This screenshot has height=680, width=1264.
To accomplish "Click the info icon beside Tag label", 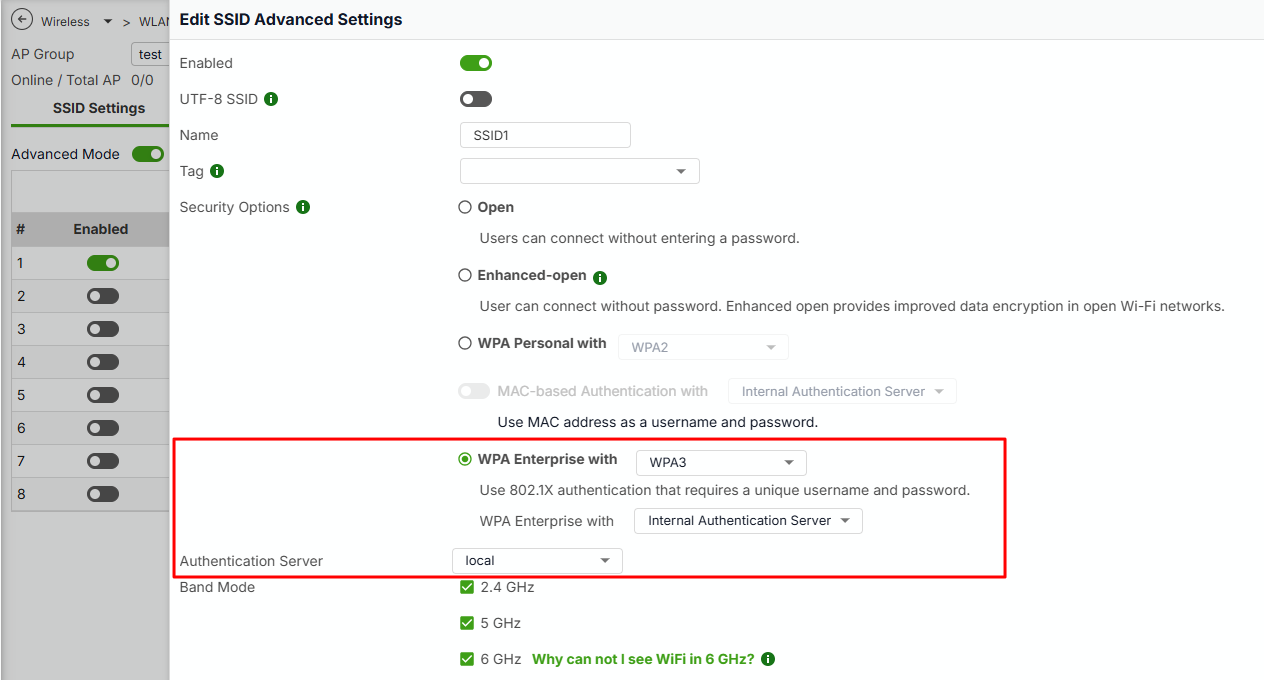I will [217, 171].
